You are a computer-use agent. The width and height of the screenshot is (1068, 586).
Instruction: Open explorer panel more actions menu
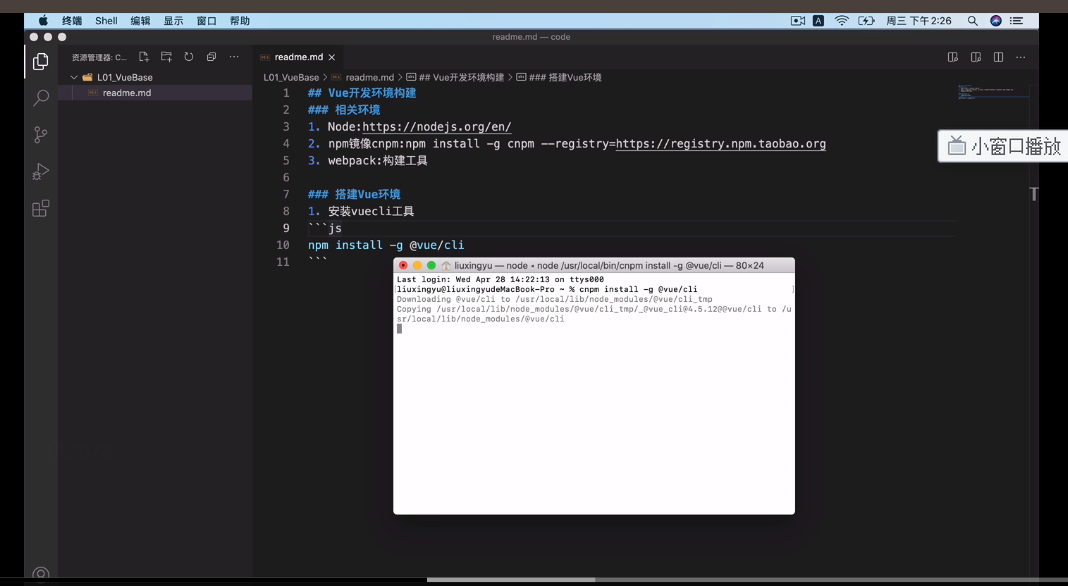pos(234,57)
